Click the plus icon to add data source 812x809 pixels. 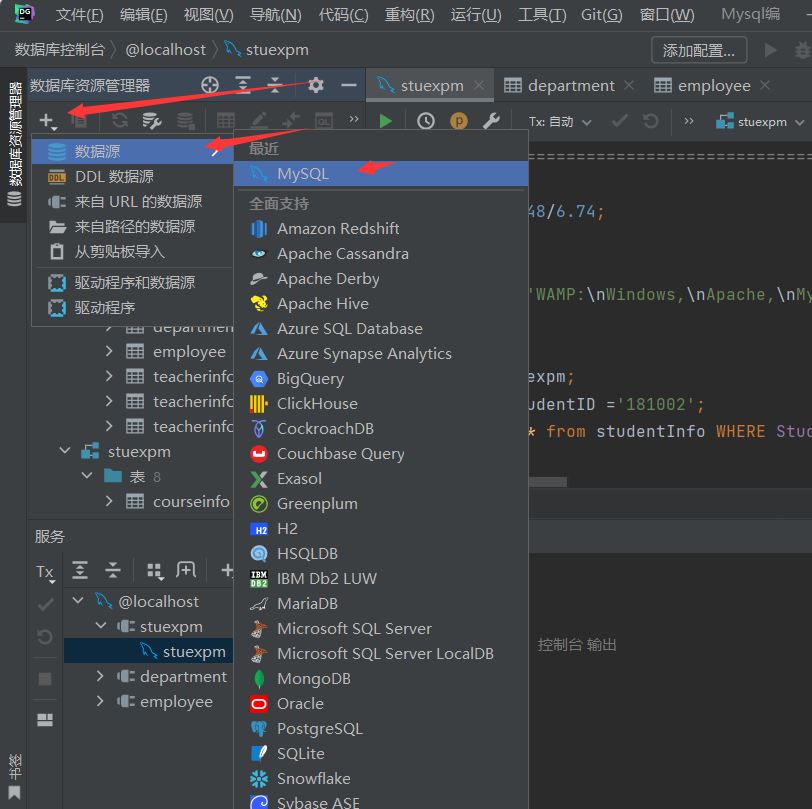tap(47, 121)
